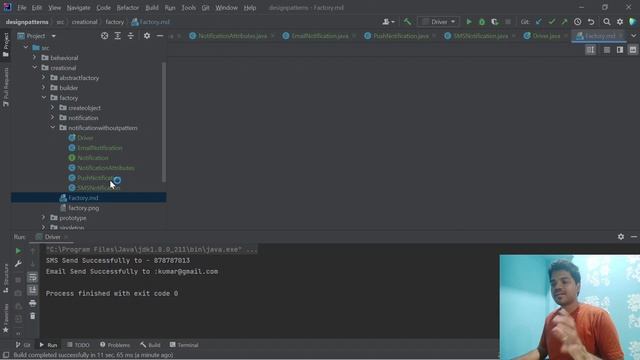
Task: Open the Build tool window button
Action: pyautogui.click(x=150, y=345)
